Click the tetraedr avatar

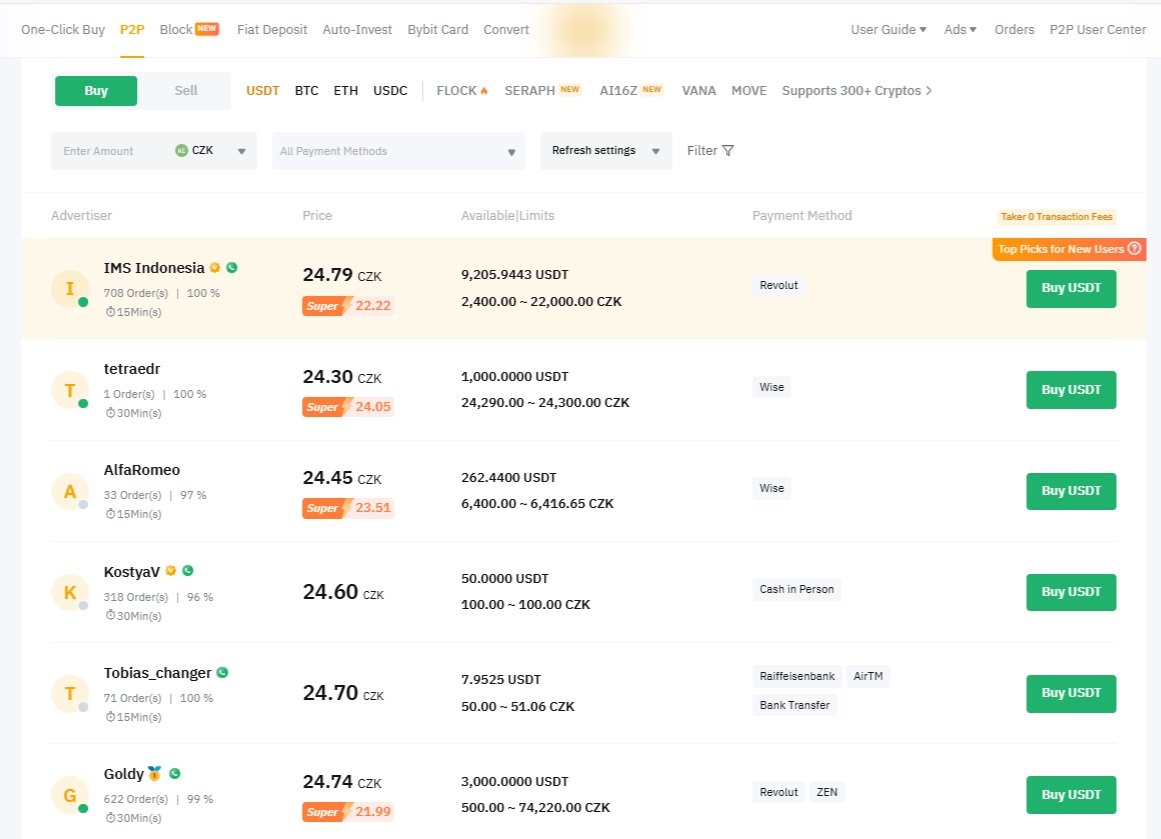(x=70, y=390)
